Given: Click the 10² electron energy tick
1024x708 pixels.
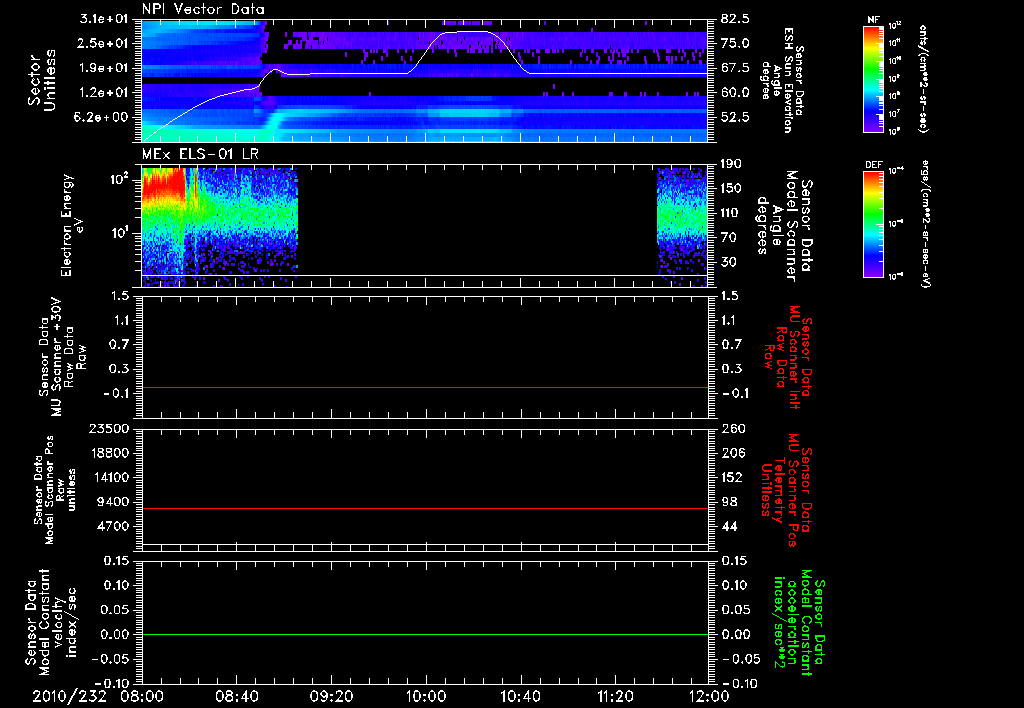Looking at the screenshot, I should coord(118,178).
